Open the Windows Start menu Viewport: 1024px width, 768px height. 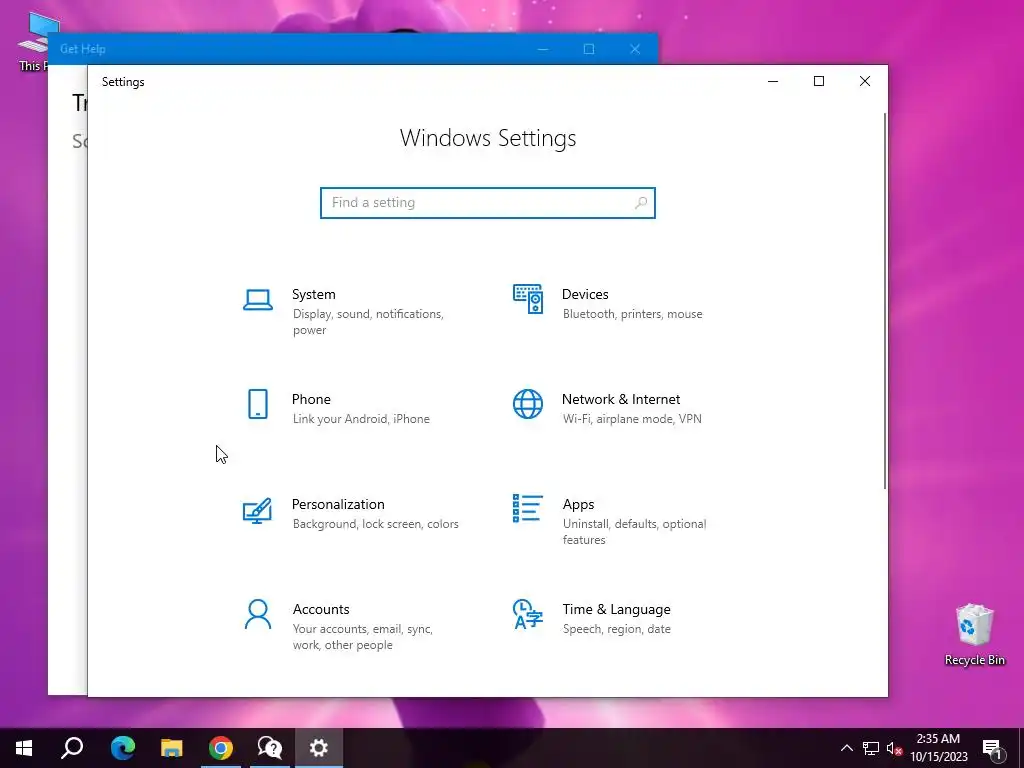click(24, 748)
